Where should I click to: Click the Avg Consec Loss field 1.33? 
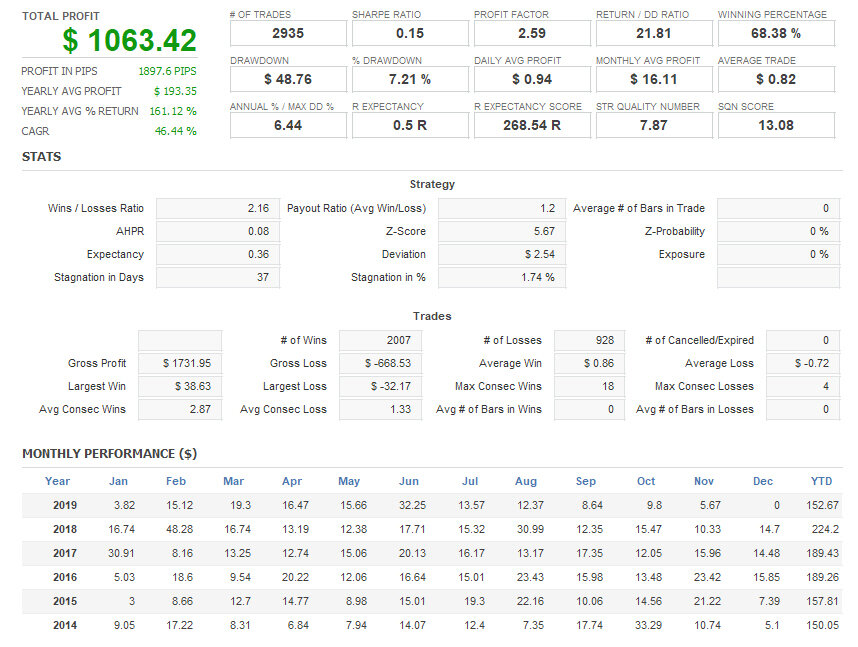[380, 409]
